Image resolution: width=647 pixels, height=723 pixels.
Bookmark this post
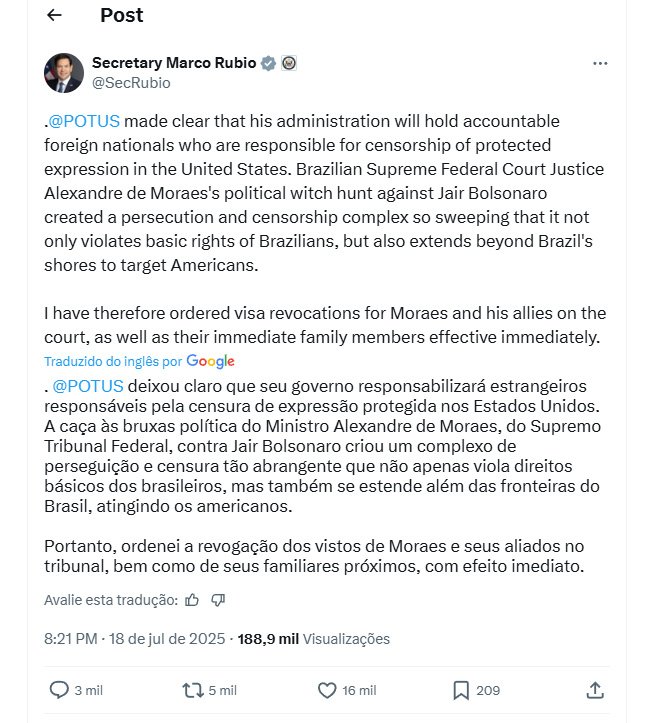[461, 690]
